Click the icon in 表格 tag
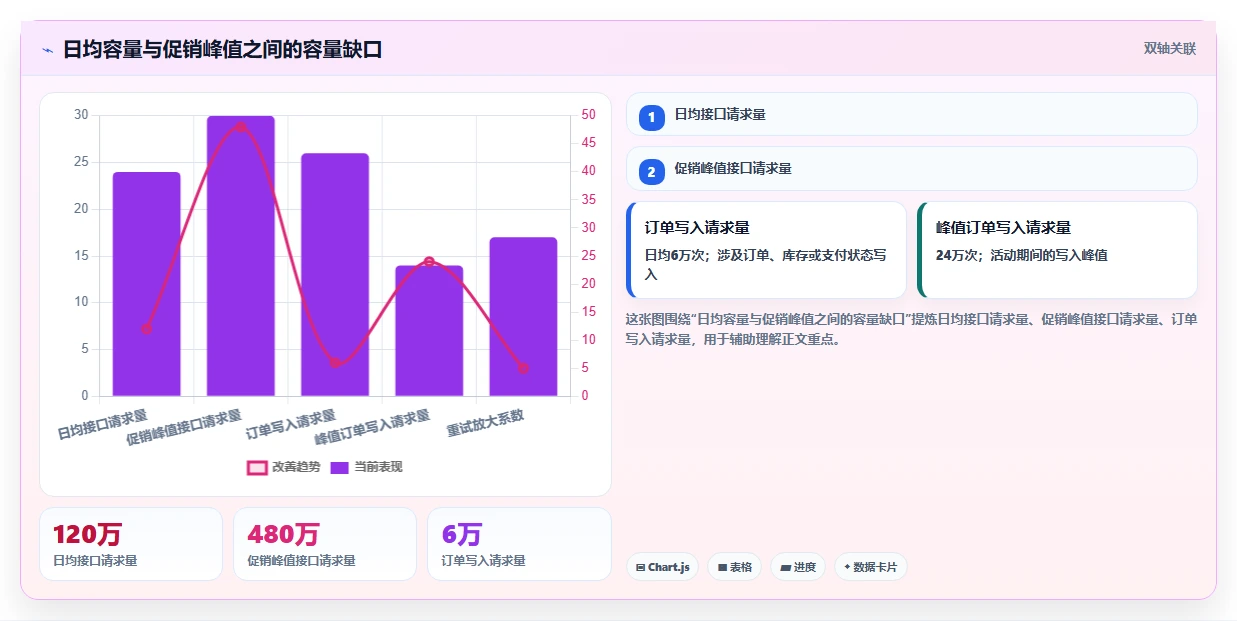 click(722, 567)
